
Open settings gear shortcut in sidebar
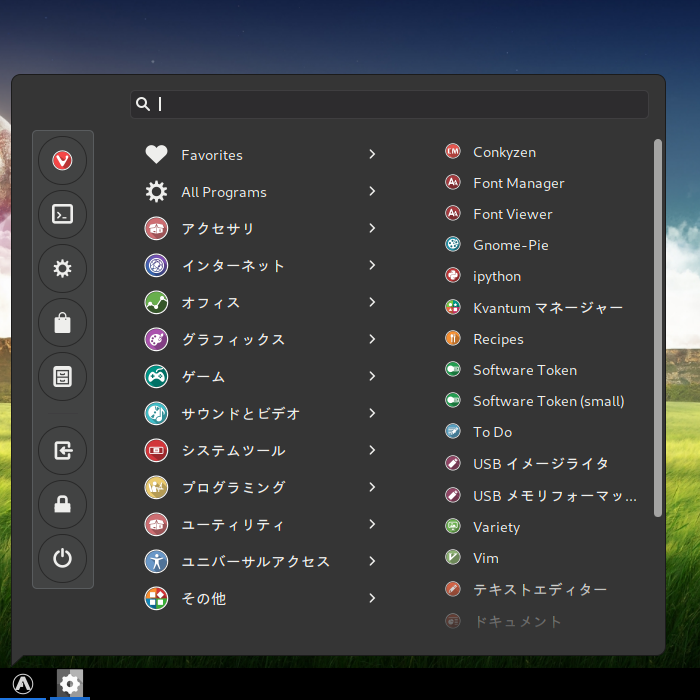(x=62, y=268)
